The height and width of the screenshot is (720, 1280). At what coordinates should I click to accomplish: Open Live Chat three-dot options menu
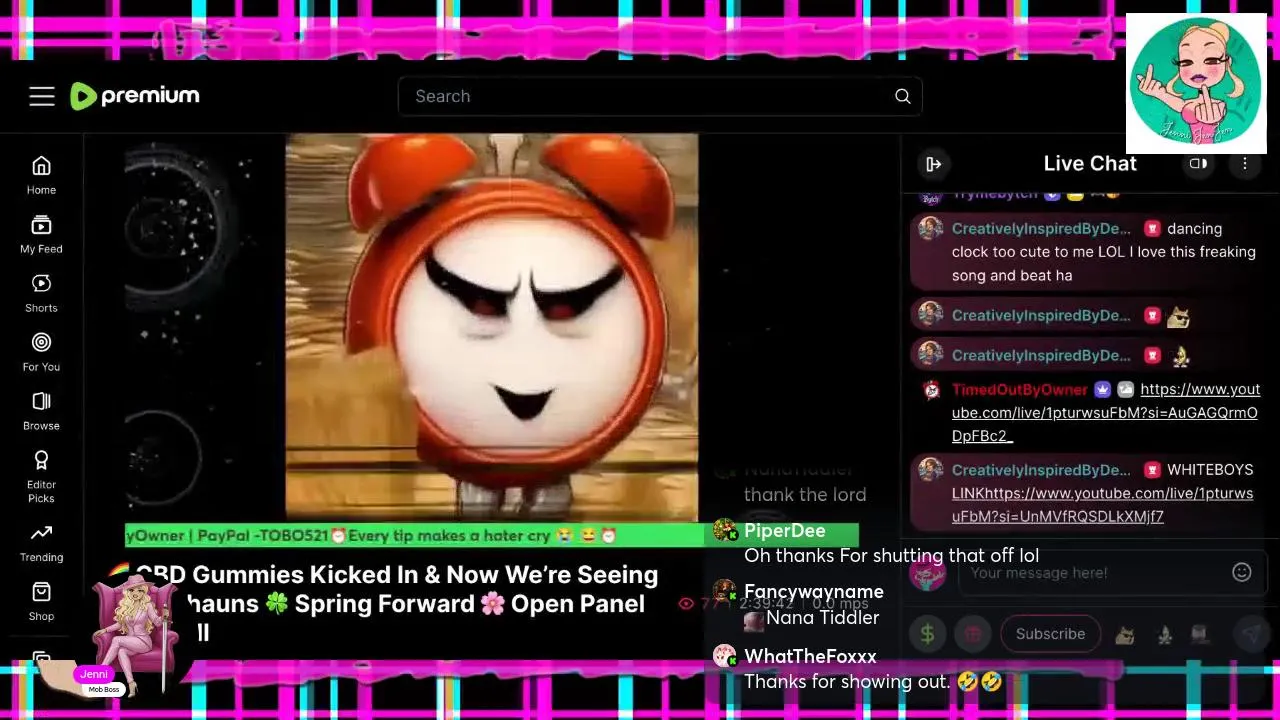[1245, 164]
